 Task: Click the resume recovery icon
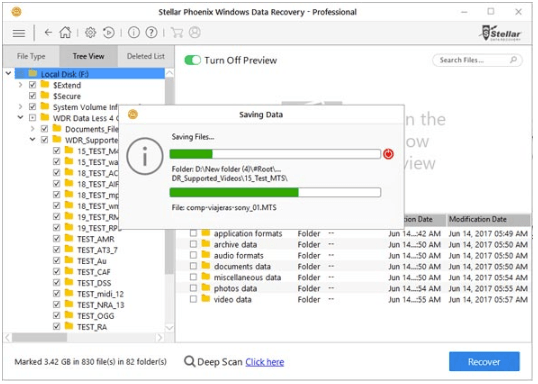(x=108, y=33)
